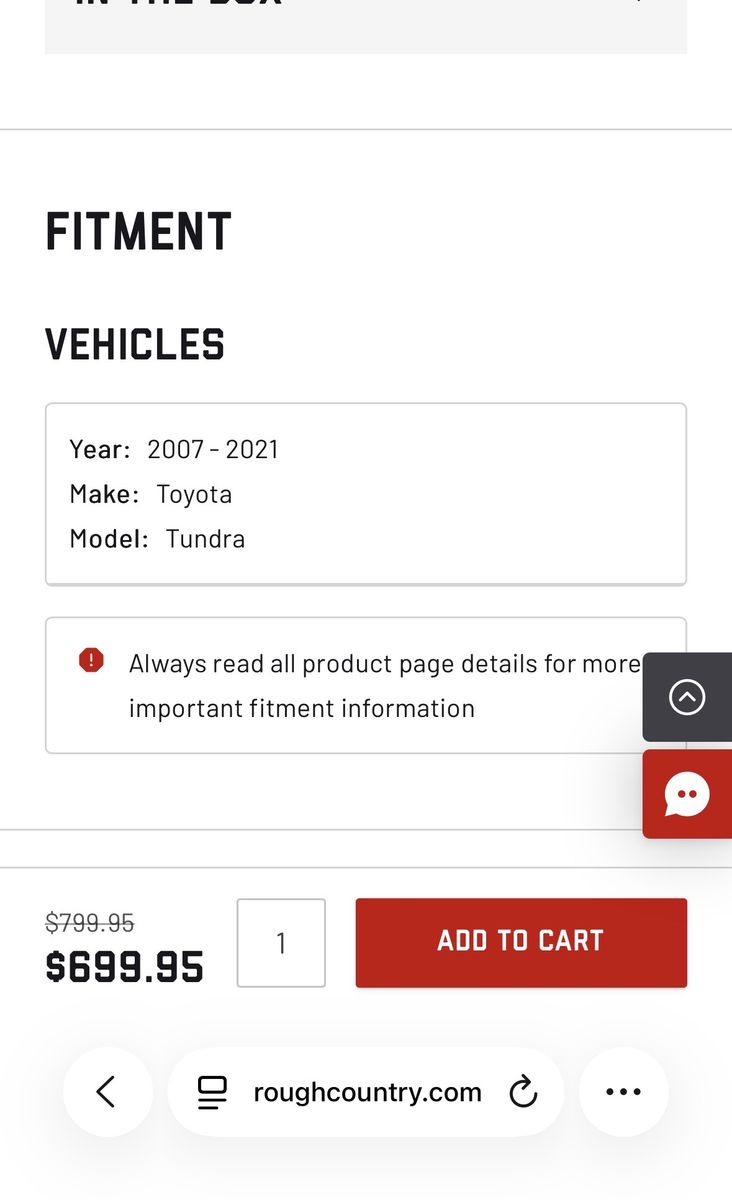Image resolution: width=732 pixels, height=1200 pixels.
Task: Tap the roughcountry.com address text
Action: (x=367, y=1092)
